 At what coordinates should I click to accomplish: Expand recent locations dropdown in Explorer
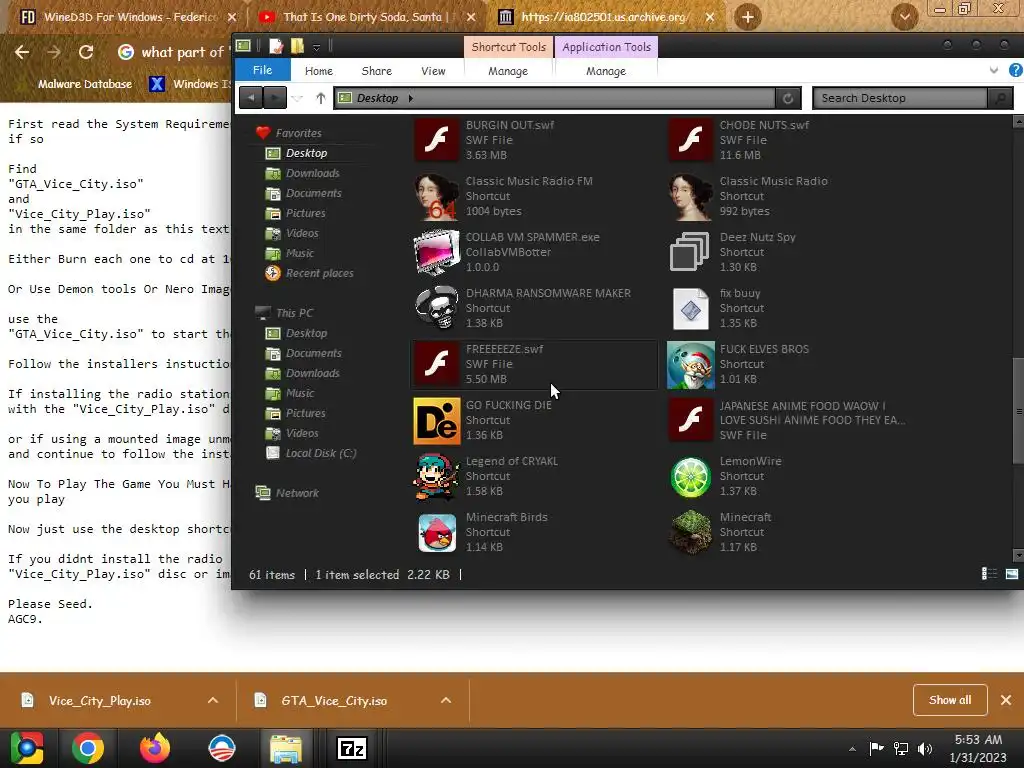297,98
